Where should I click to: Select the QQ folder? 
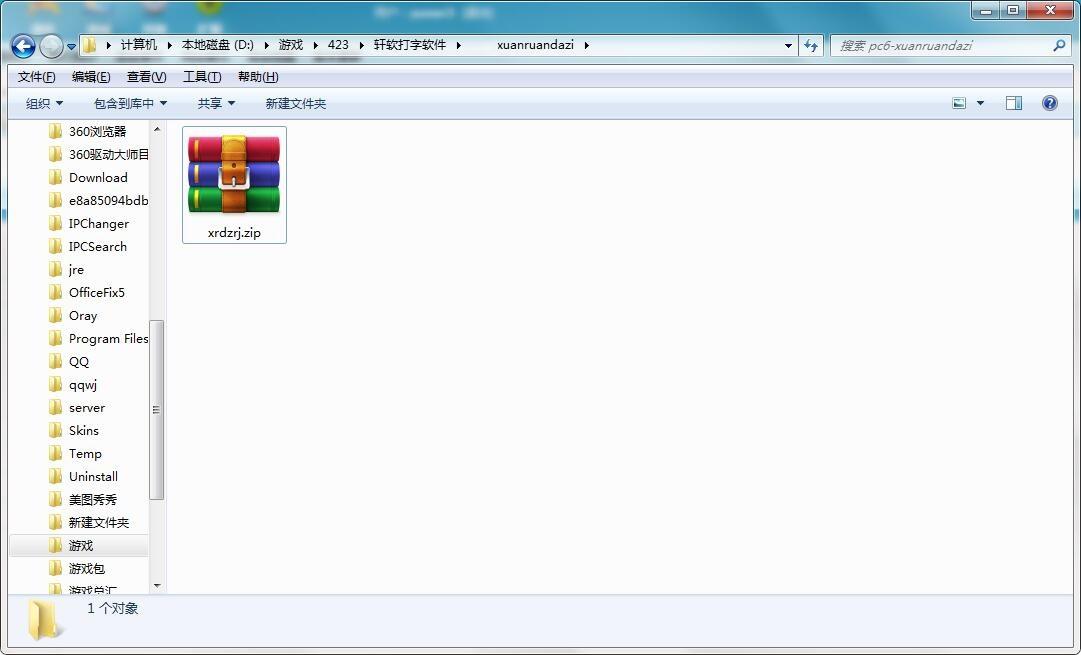(x=79, y=361)
